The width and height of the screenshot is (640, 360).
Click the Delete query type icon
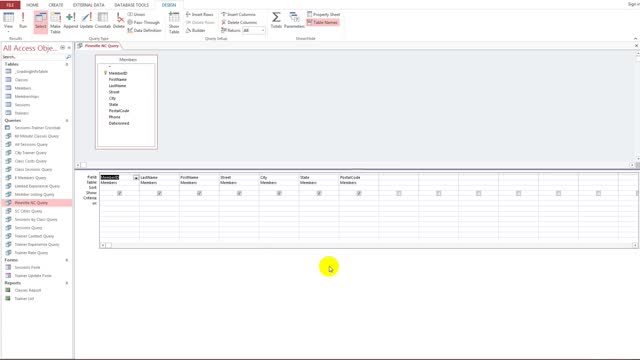(x=119, y=20)
